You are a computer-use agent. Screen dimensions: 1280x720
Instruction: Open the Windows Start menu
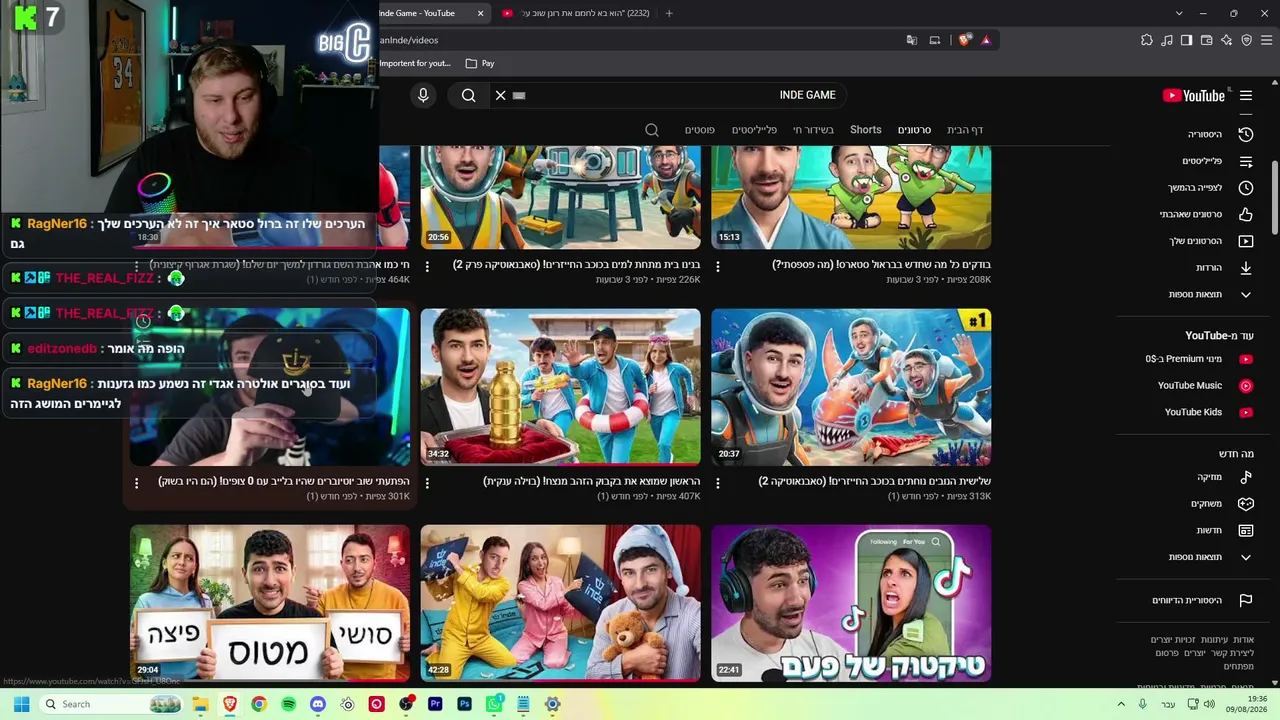[21, 704]
